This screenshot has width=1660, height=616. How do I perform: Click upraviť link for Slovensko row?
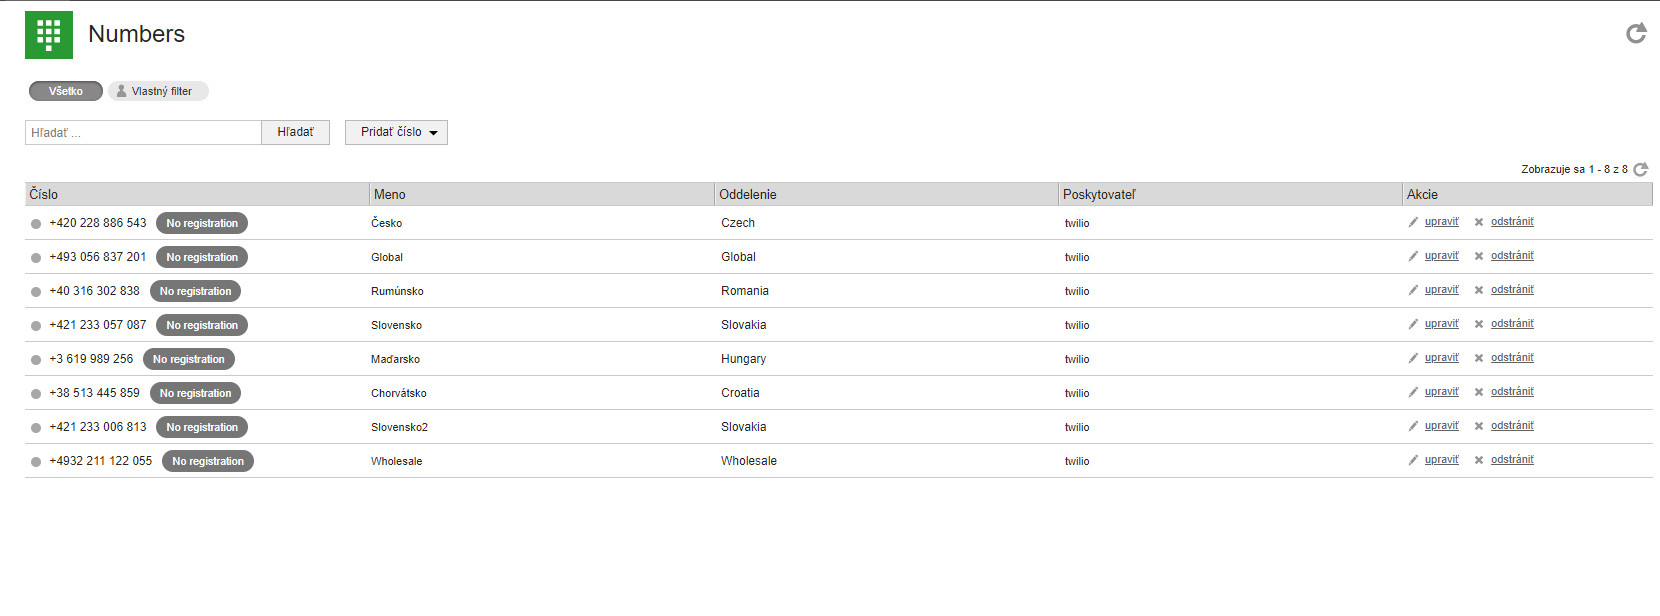pyautogui.click(x=1441, y=324)
